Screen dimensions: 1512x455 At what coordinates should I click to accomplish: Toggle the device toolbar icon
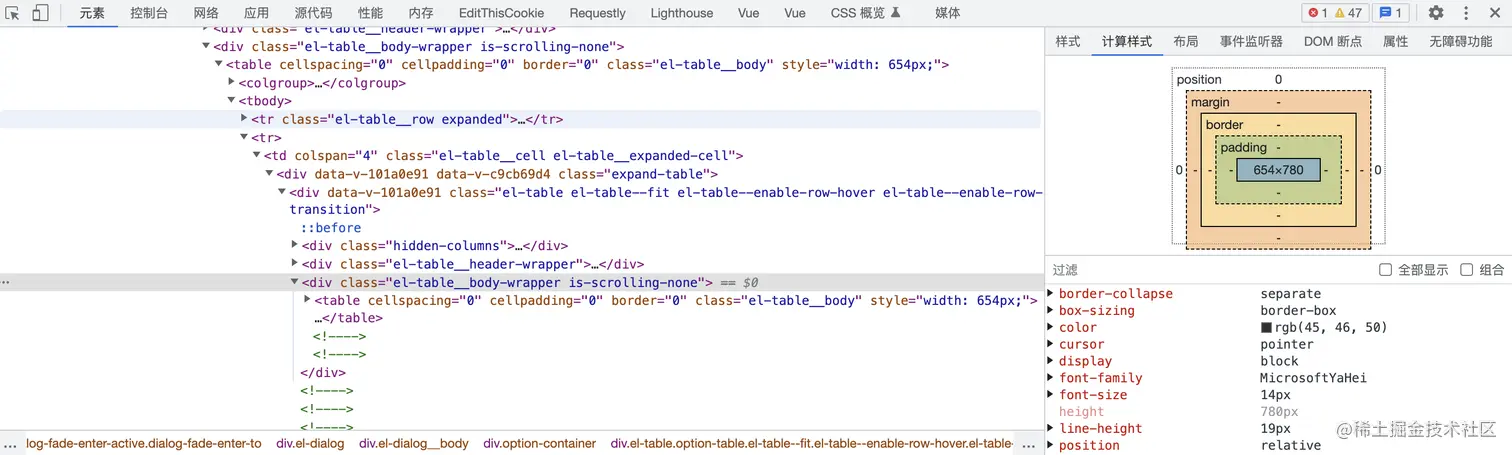[x=40, y=13]
